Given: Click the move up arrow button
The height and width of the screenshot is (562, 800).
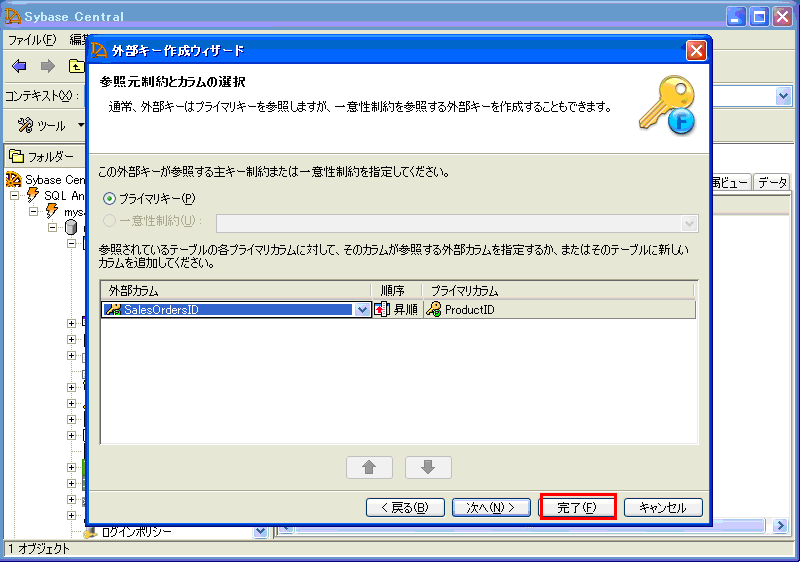Looking at the screenshot, I should coord(369,467).
